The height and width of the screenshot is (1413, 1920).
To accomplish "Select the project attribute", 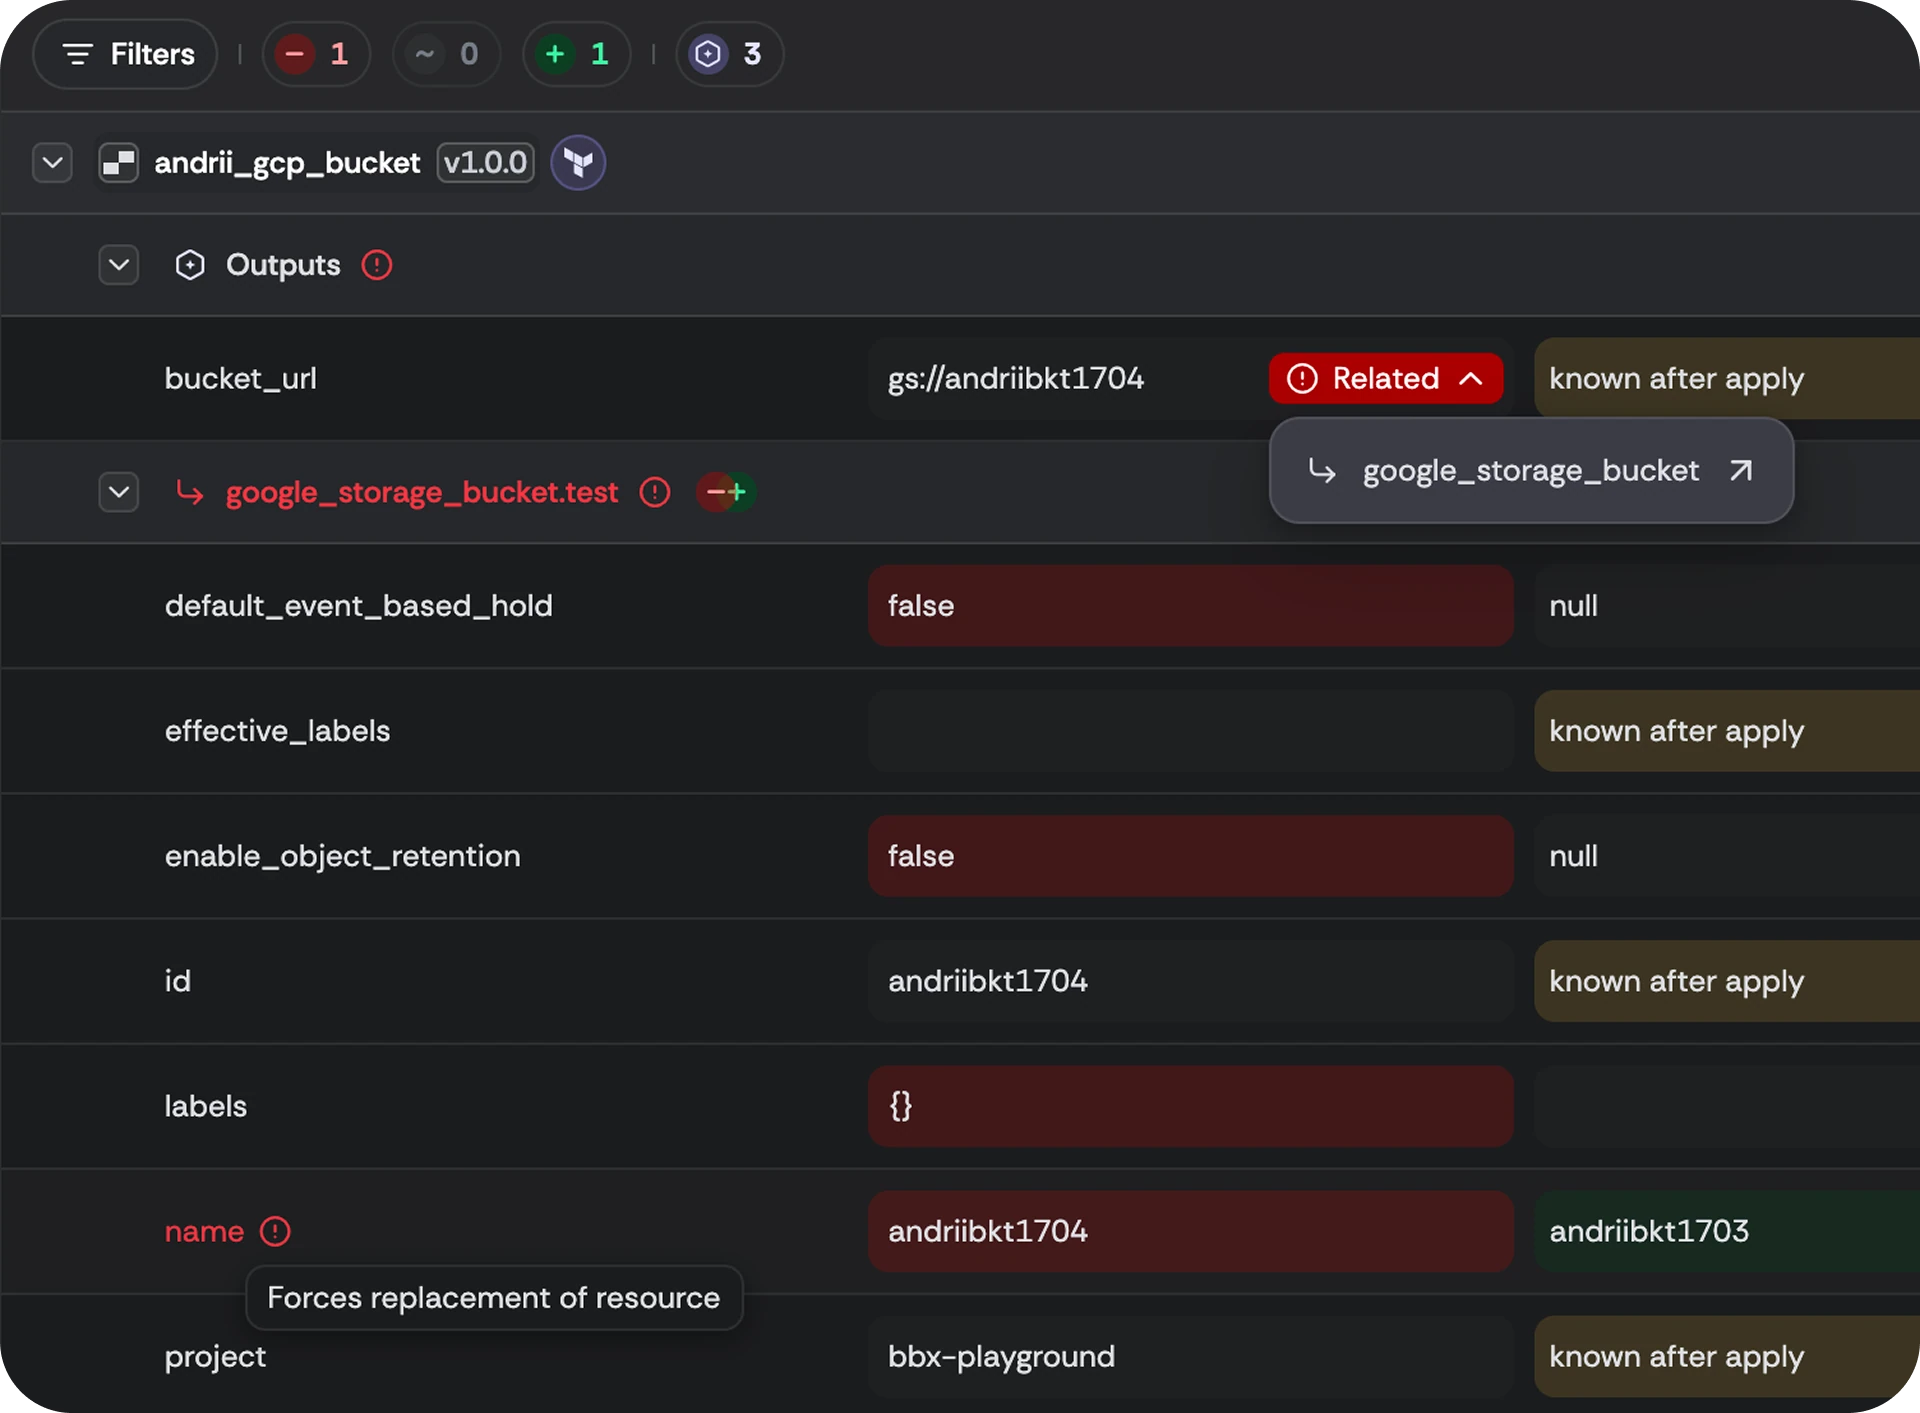I will click(215, 1357).
